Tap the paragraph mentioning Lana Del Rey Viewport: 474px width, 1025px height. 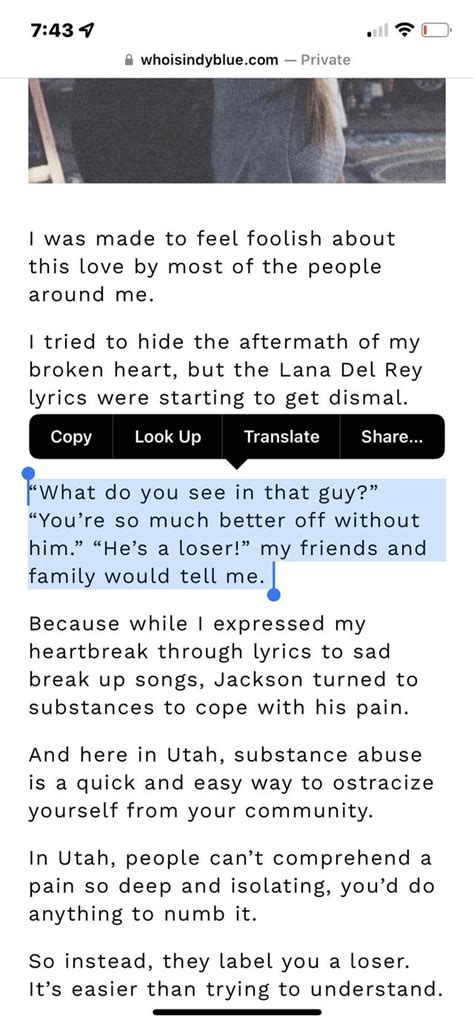click(225, 369)
